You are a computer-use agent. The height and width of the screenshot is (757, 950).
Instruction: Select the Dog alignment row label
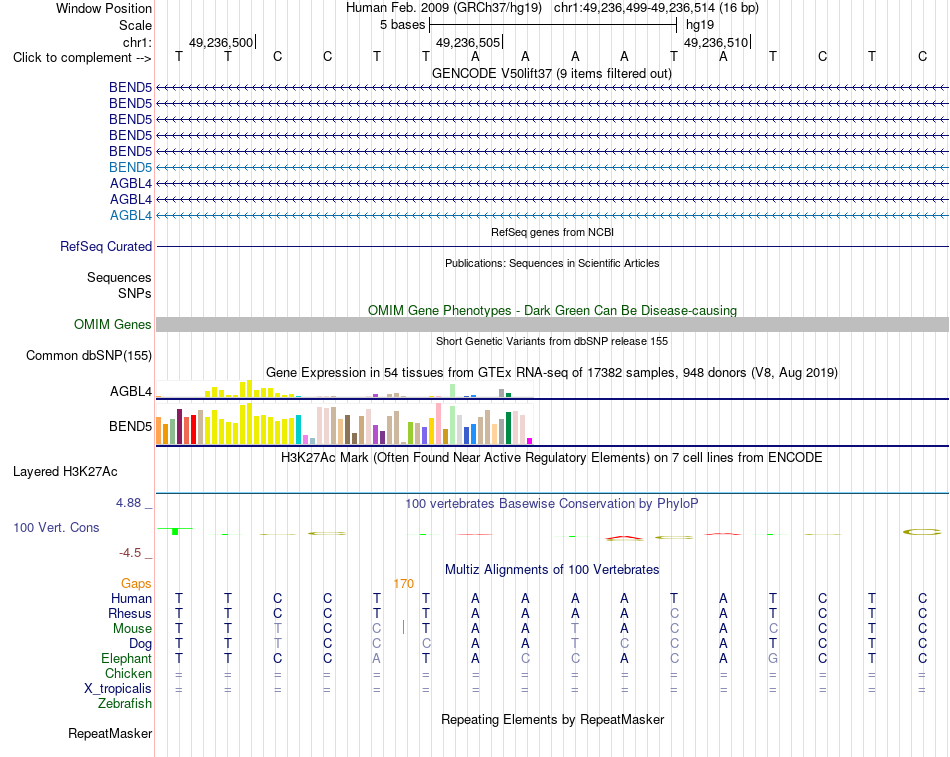(x=141, y=644)
